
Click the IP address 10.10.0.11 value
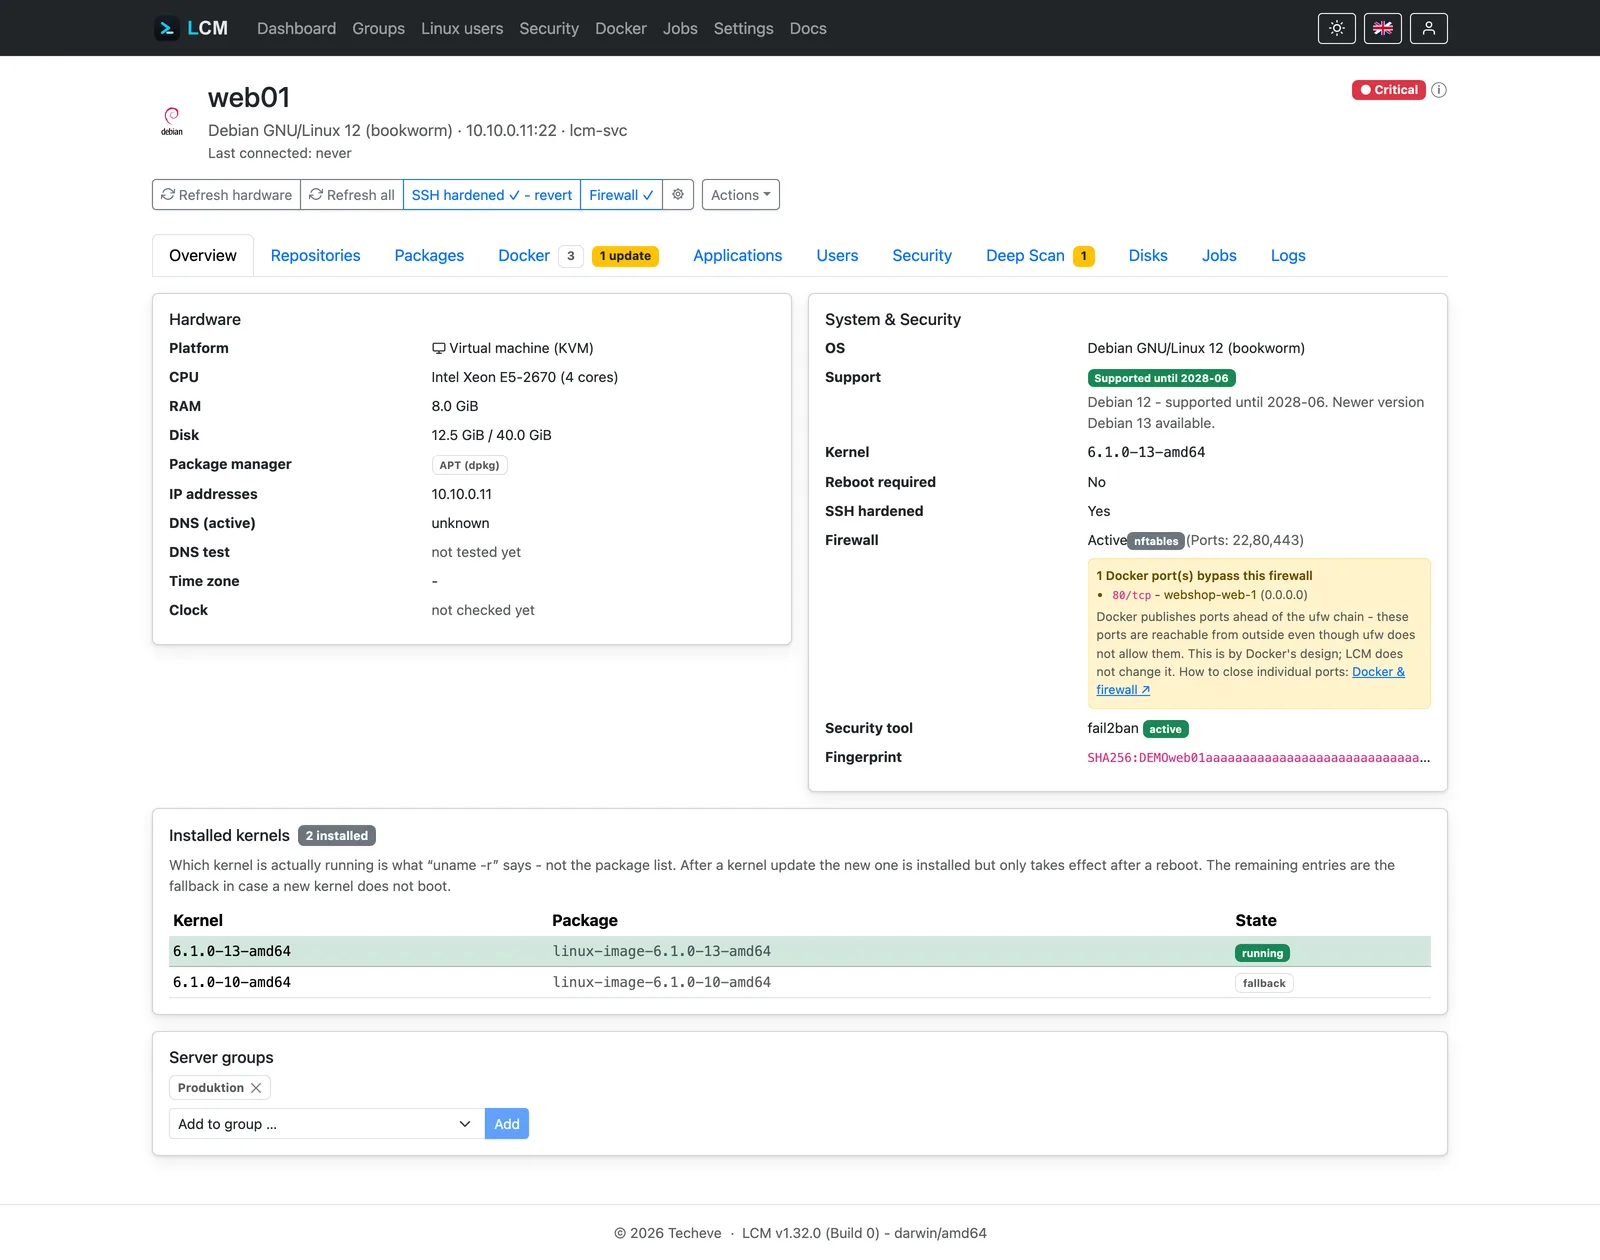click(x=462, y=494)
